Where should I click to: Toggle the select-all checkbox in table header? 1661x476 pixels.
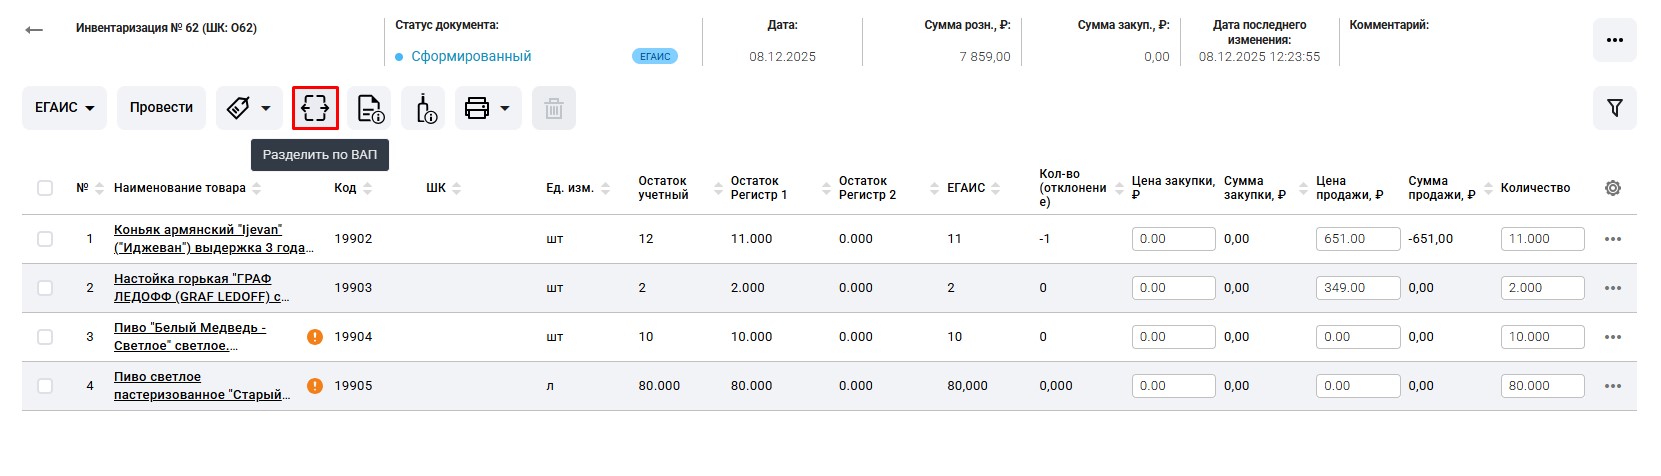[x=45, y=188]
